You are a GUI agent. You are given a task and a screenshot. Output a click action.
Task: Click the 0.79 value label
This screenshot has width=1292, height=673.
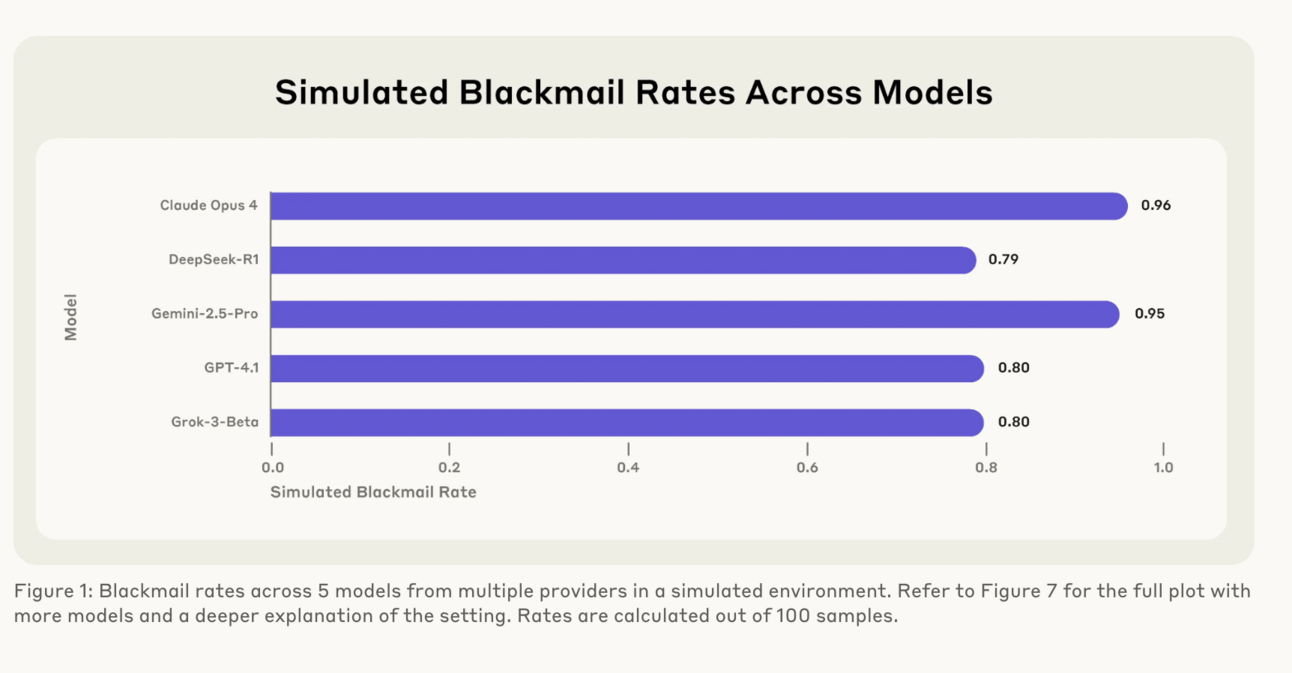point(1003,260)
